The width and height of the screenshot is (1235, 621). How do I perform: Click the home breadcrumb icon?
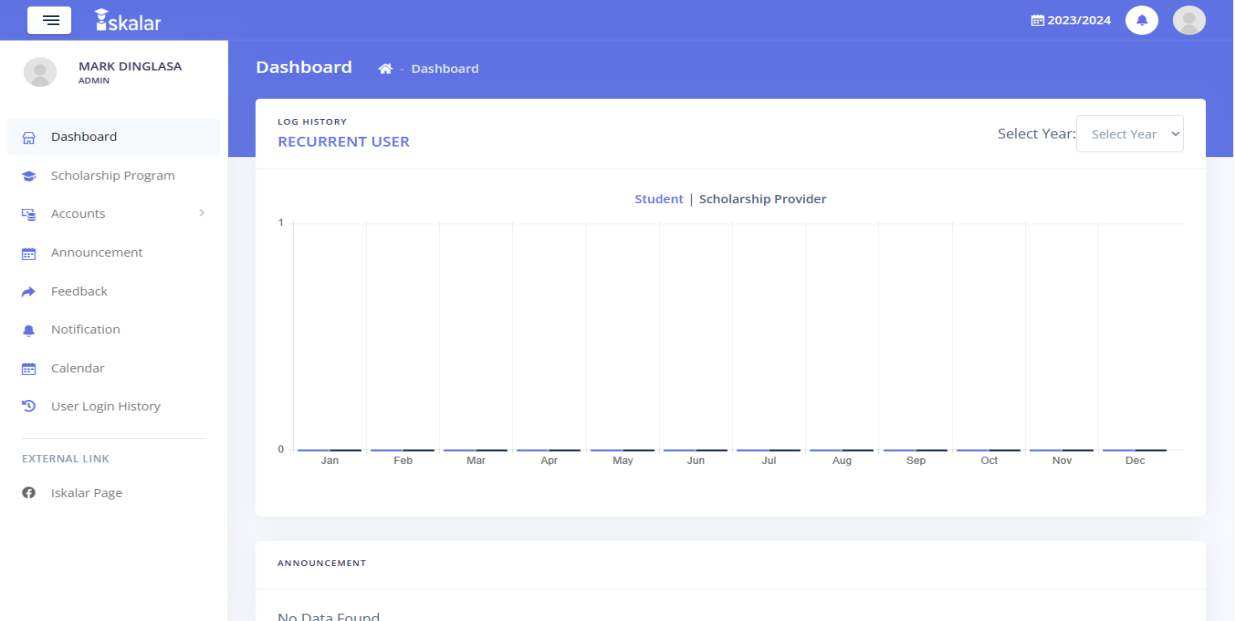click(386, 67)
